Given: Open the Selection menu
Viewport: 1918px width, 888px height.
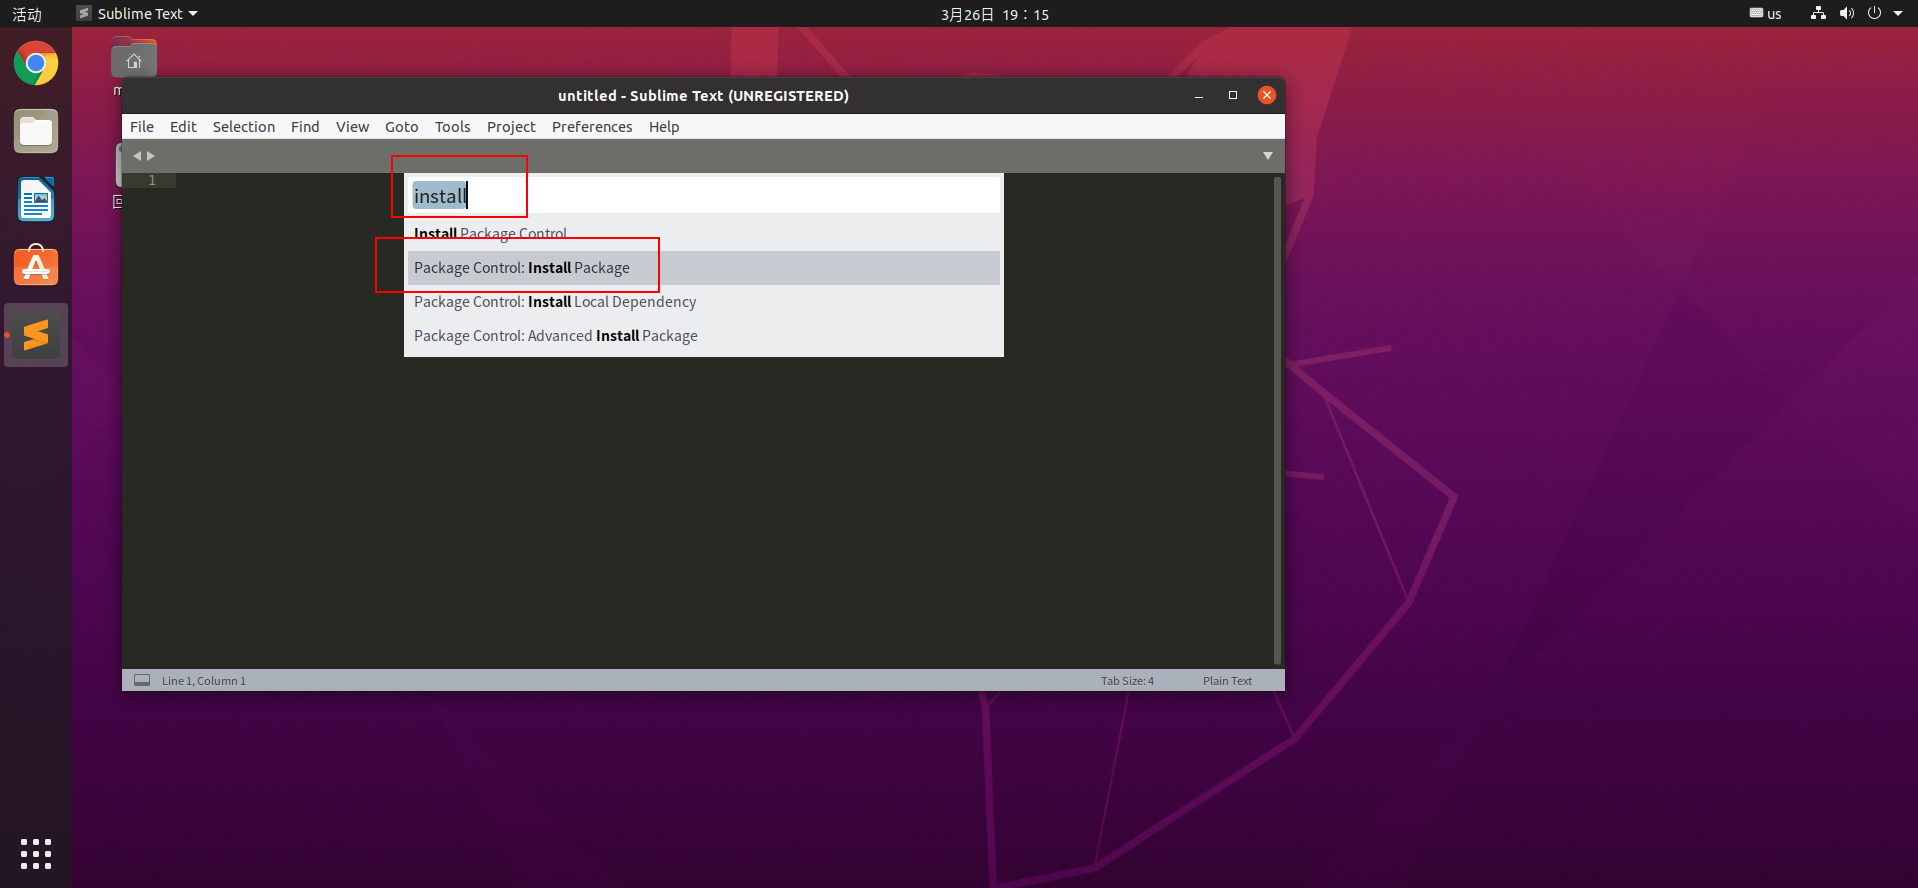Looking at the screenshot, I should [x=244, y=127].
